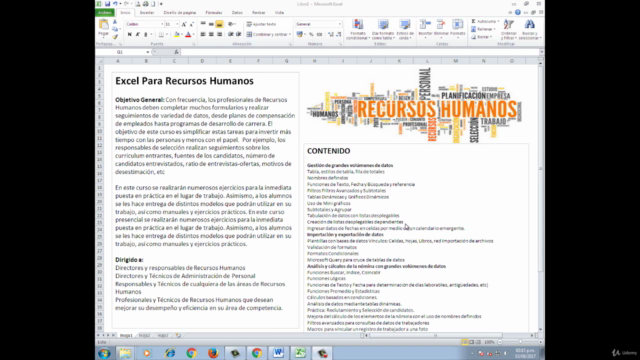Click the Autosuma button
This screenshot has width=640, height=360.
tap(485, 21)
